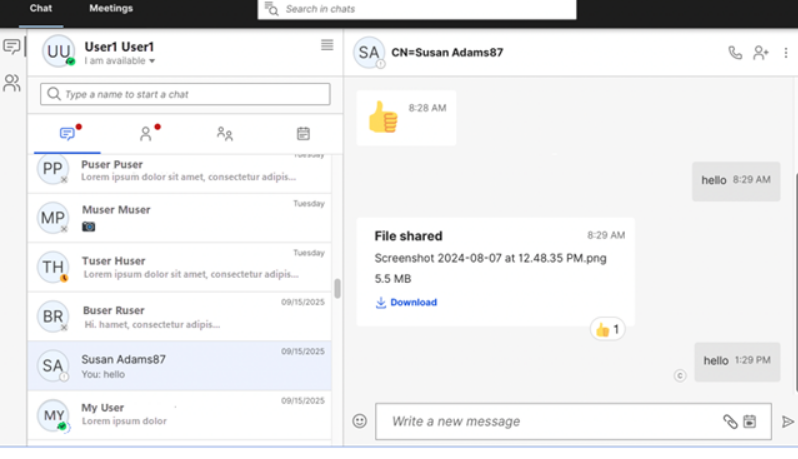798x459 pixels.
Task: Click the Screenshot 2024-08-07 file name
Action: [491, 258]
